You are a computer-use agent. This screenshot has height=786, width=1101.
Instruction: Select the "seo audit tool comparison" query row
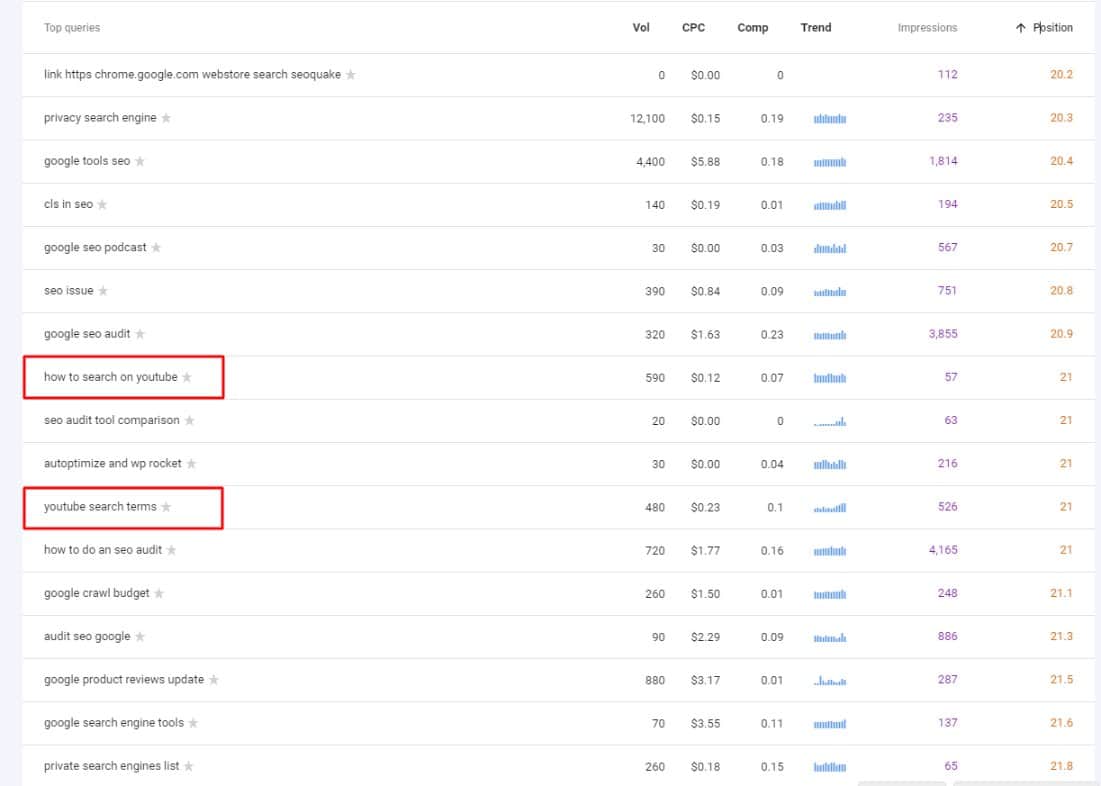click(112, 420)
